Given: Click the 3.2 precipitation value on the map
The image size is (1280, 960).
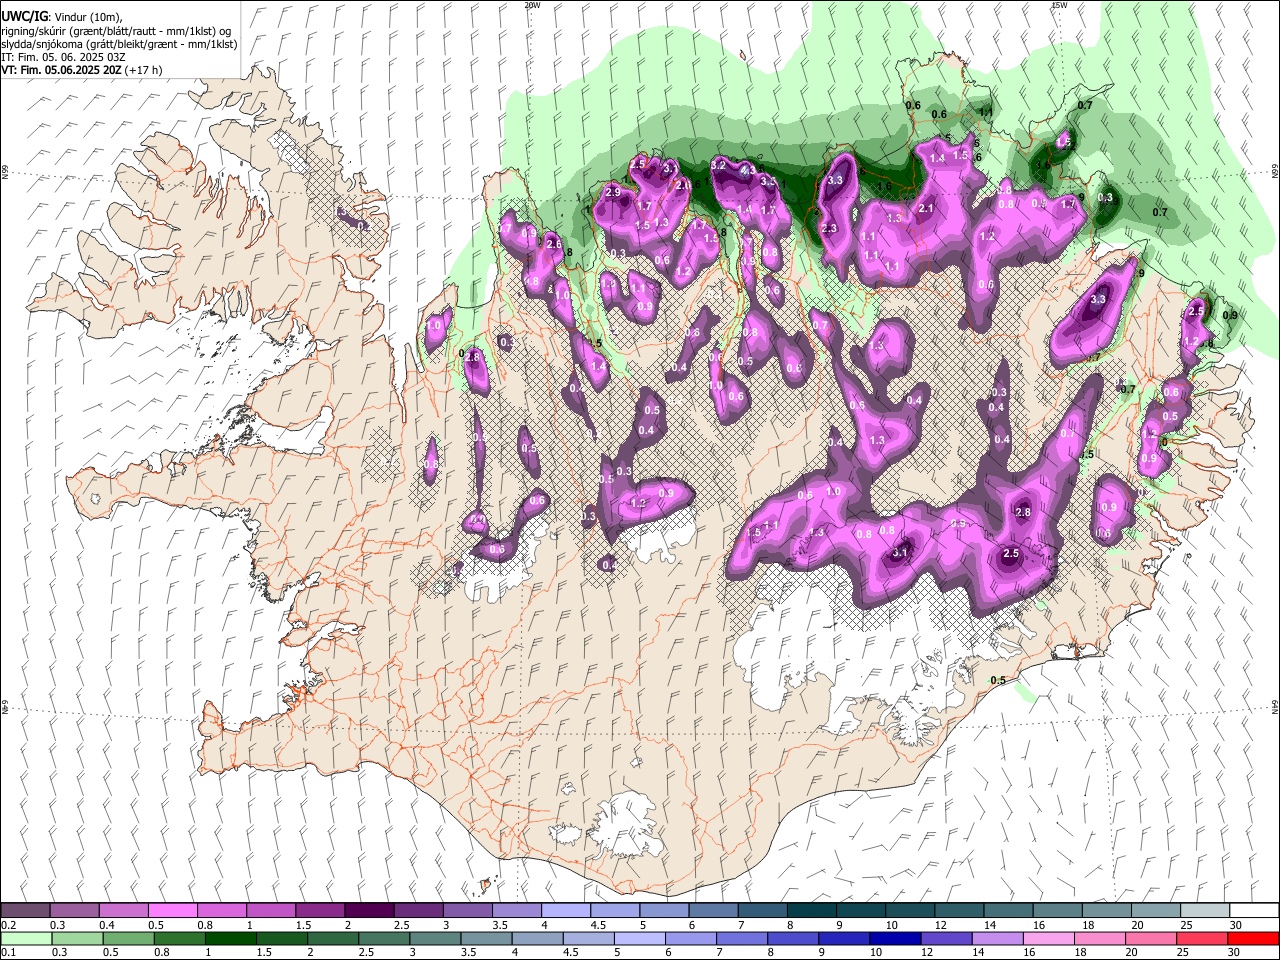Looking at the screenshot, I should (x=718, y=164).
